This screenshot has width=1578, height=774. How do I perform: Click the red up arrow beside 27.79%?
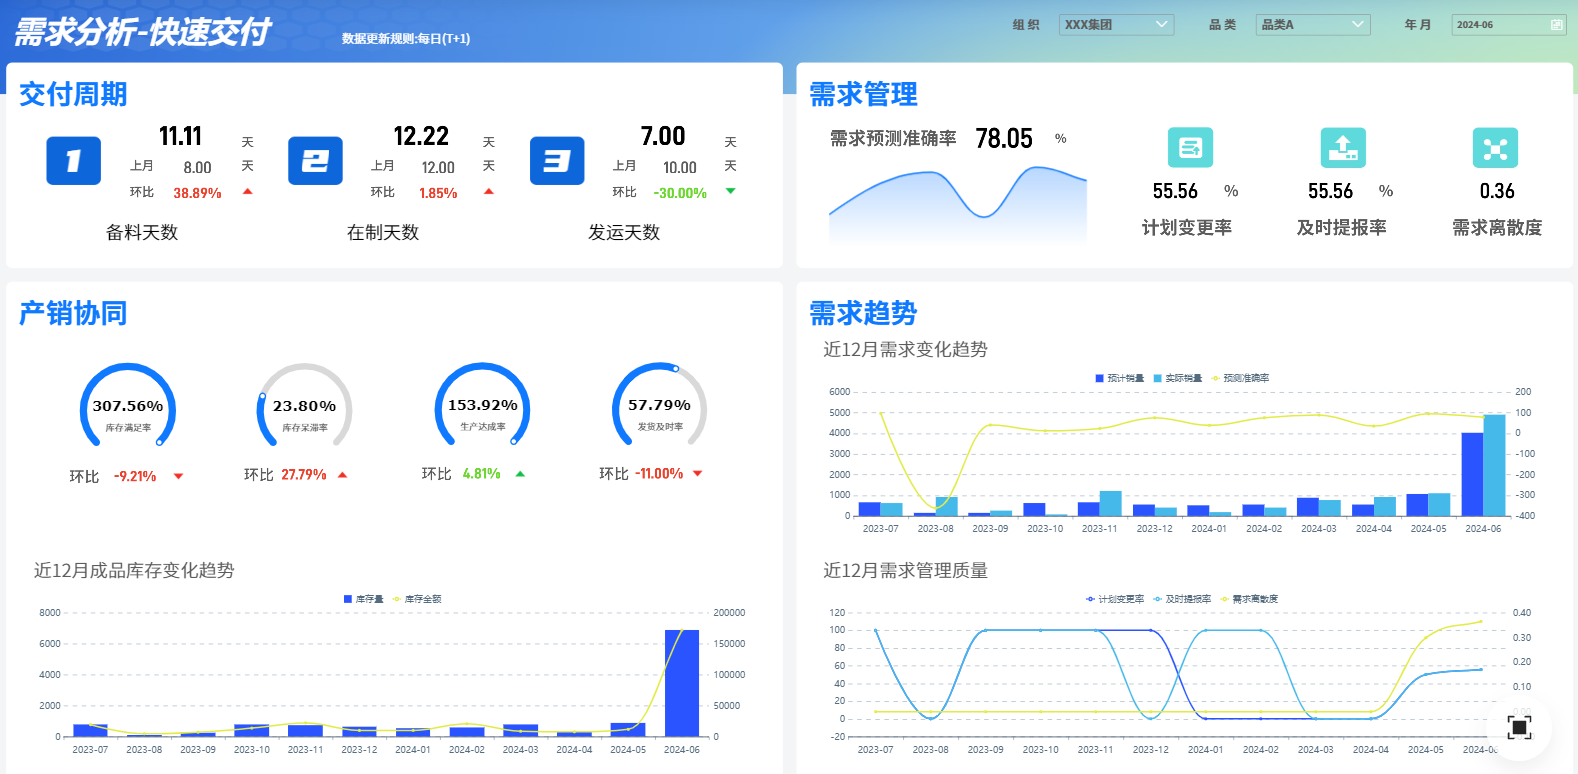click(x=342, y=475)
